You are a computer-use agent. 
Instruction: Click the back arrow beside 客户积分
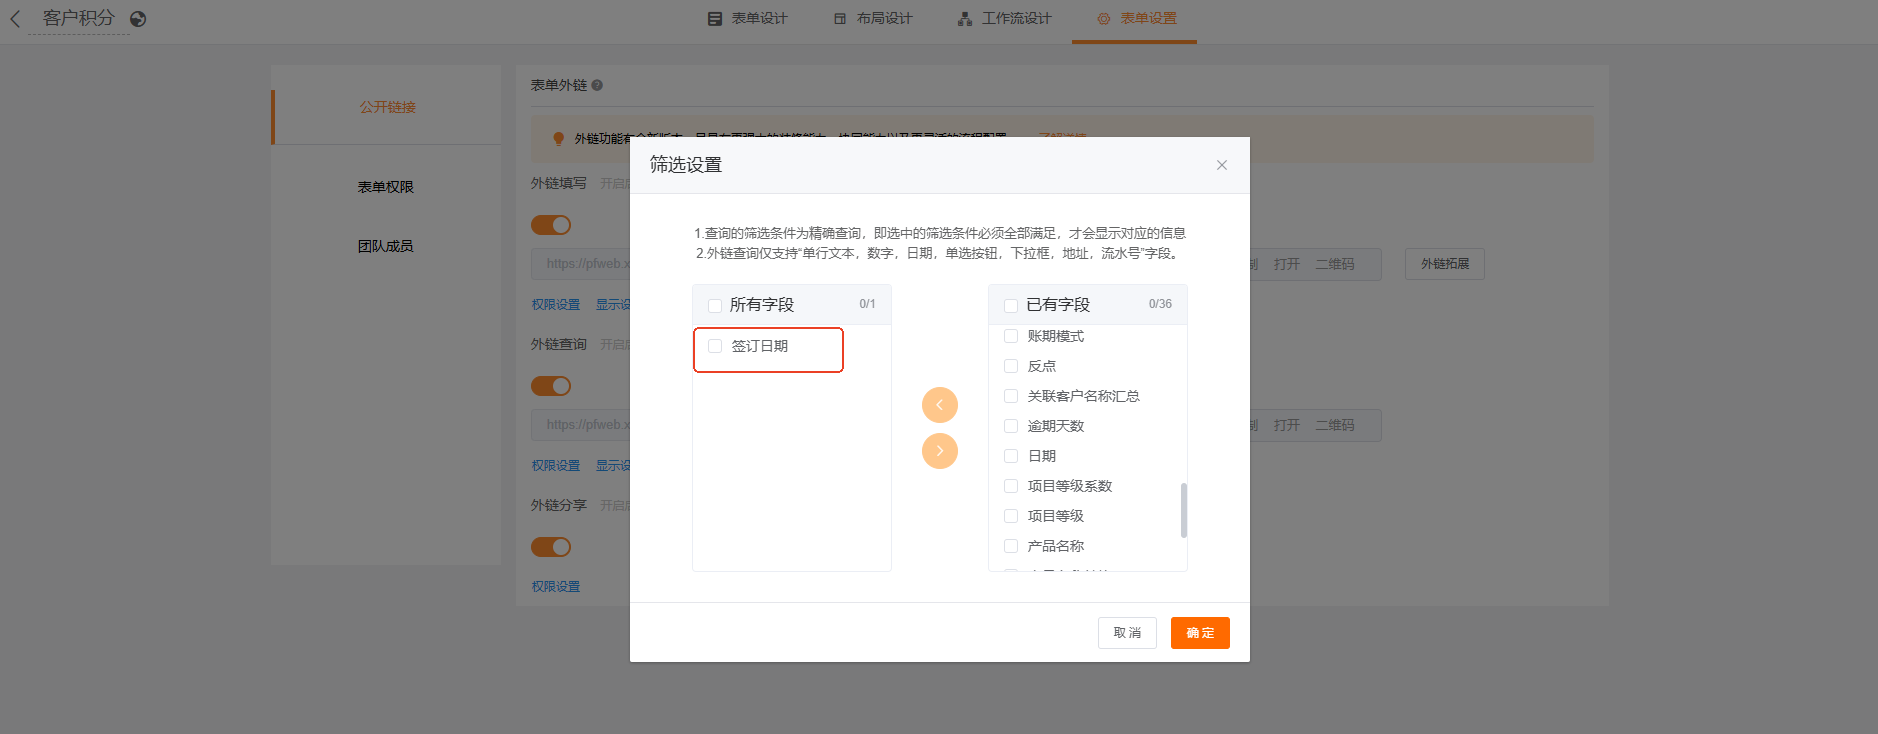[x=15, y=19]
